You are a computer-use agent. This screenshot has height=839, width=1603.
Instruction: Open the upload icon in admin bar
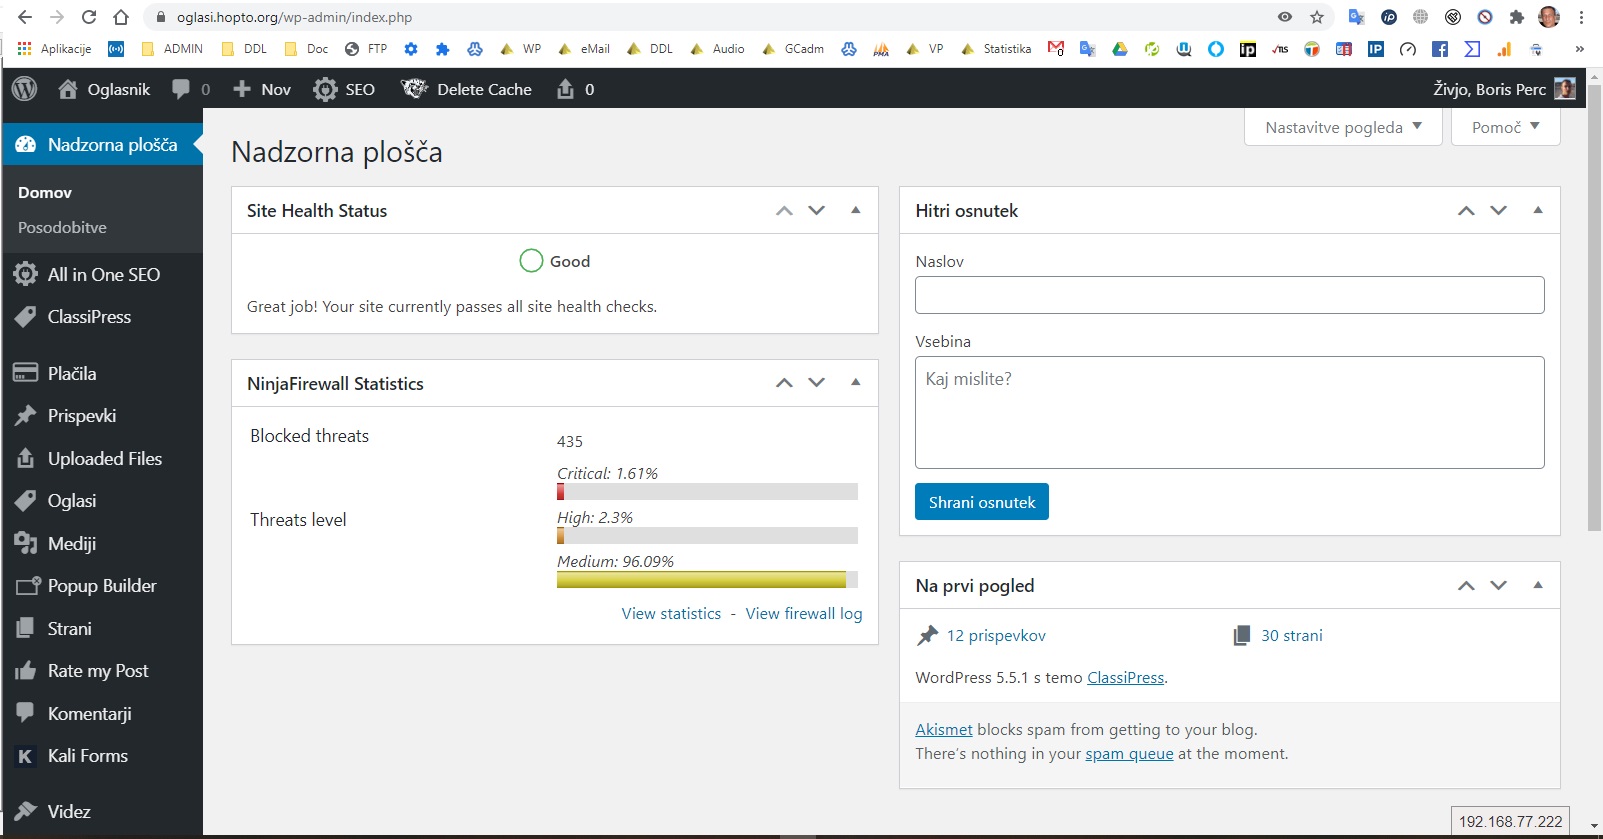pos(565,89)
